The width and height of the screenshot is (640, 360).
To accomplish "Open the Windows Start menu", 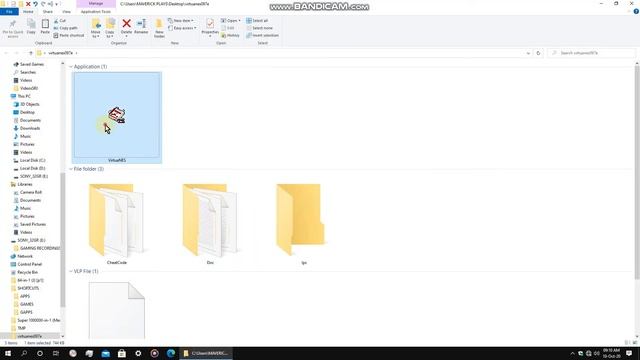I will (x=8, y=353).
